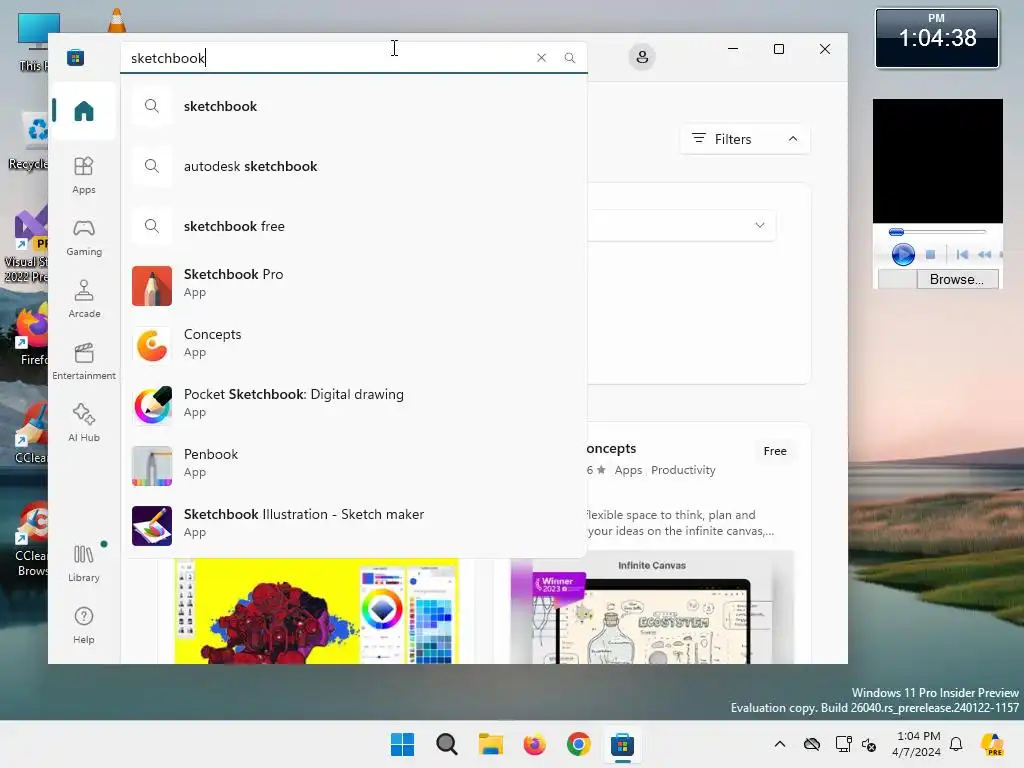Open File Explorer from taskbar

[490, 744]
